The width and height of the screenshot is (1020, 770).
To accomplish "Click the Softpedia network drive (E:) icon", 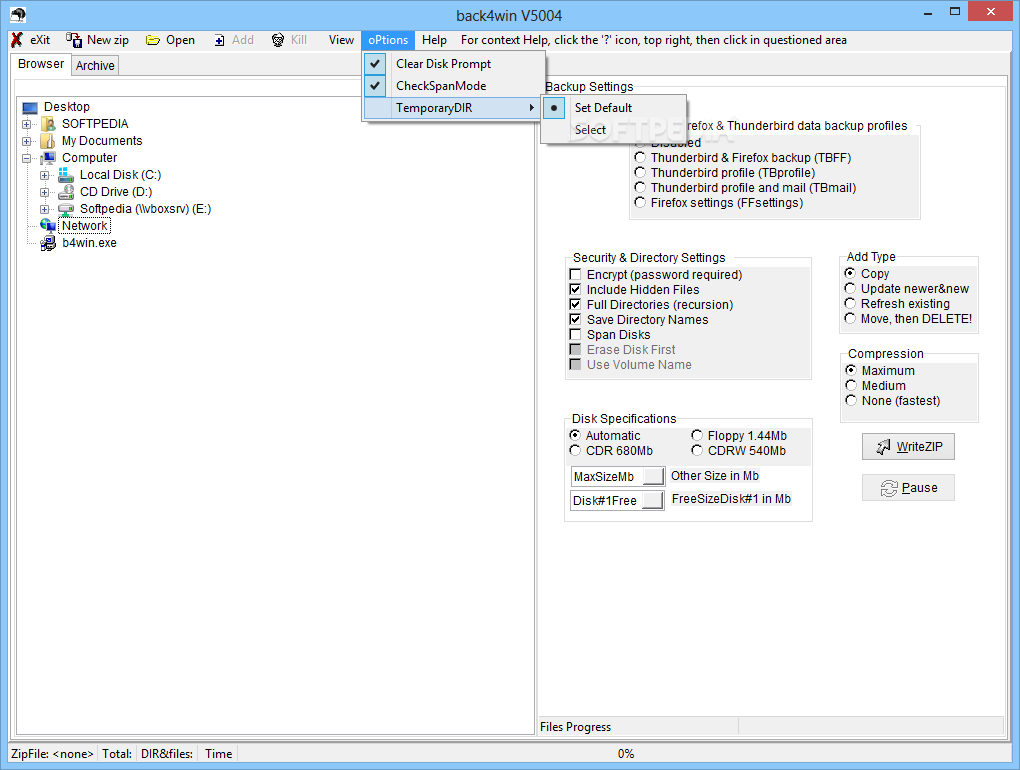I will [66, 209].
